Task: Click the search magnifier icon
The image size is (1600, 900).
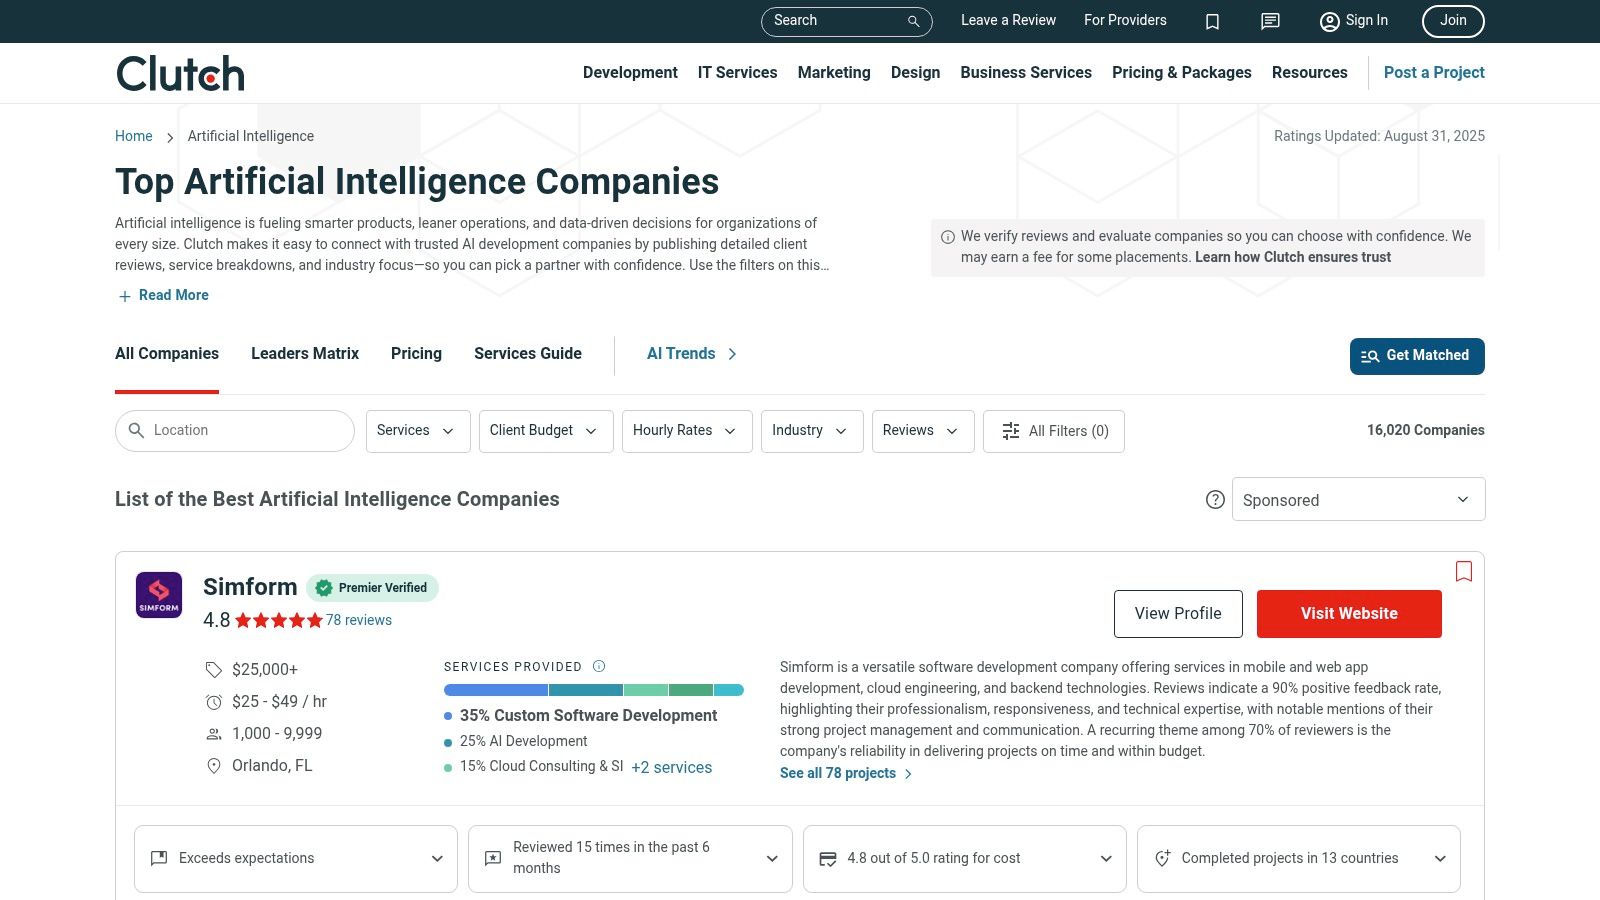Action: coord(913,21)
